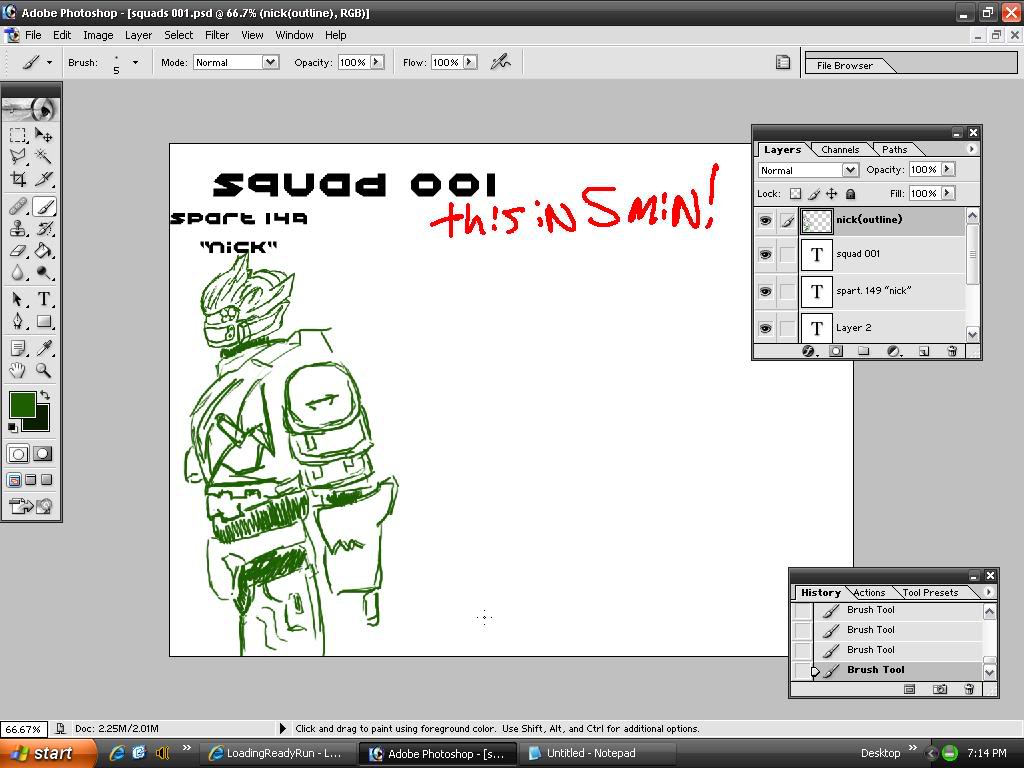Select the Crop tool

coord(18,180)
